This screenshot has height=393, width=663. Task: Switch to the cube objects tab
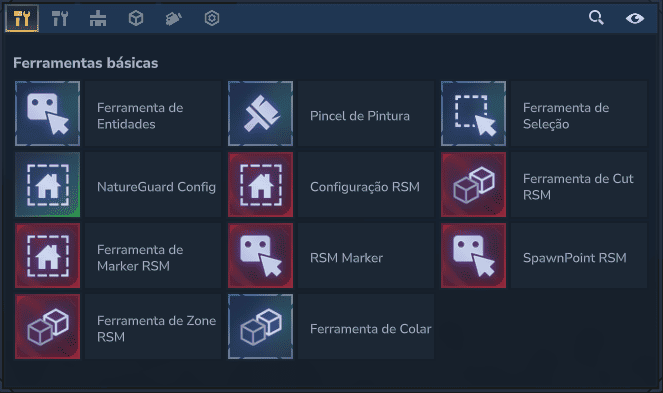click(x=136, y=19)
